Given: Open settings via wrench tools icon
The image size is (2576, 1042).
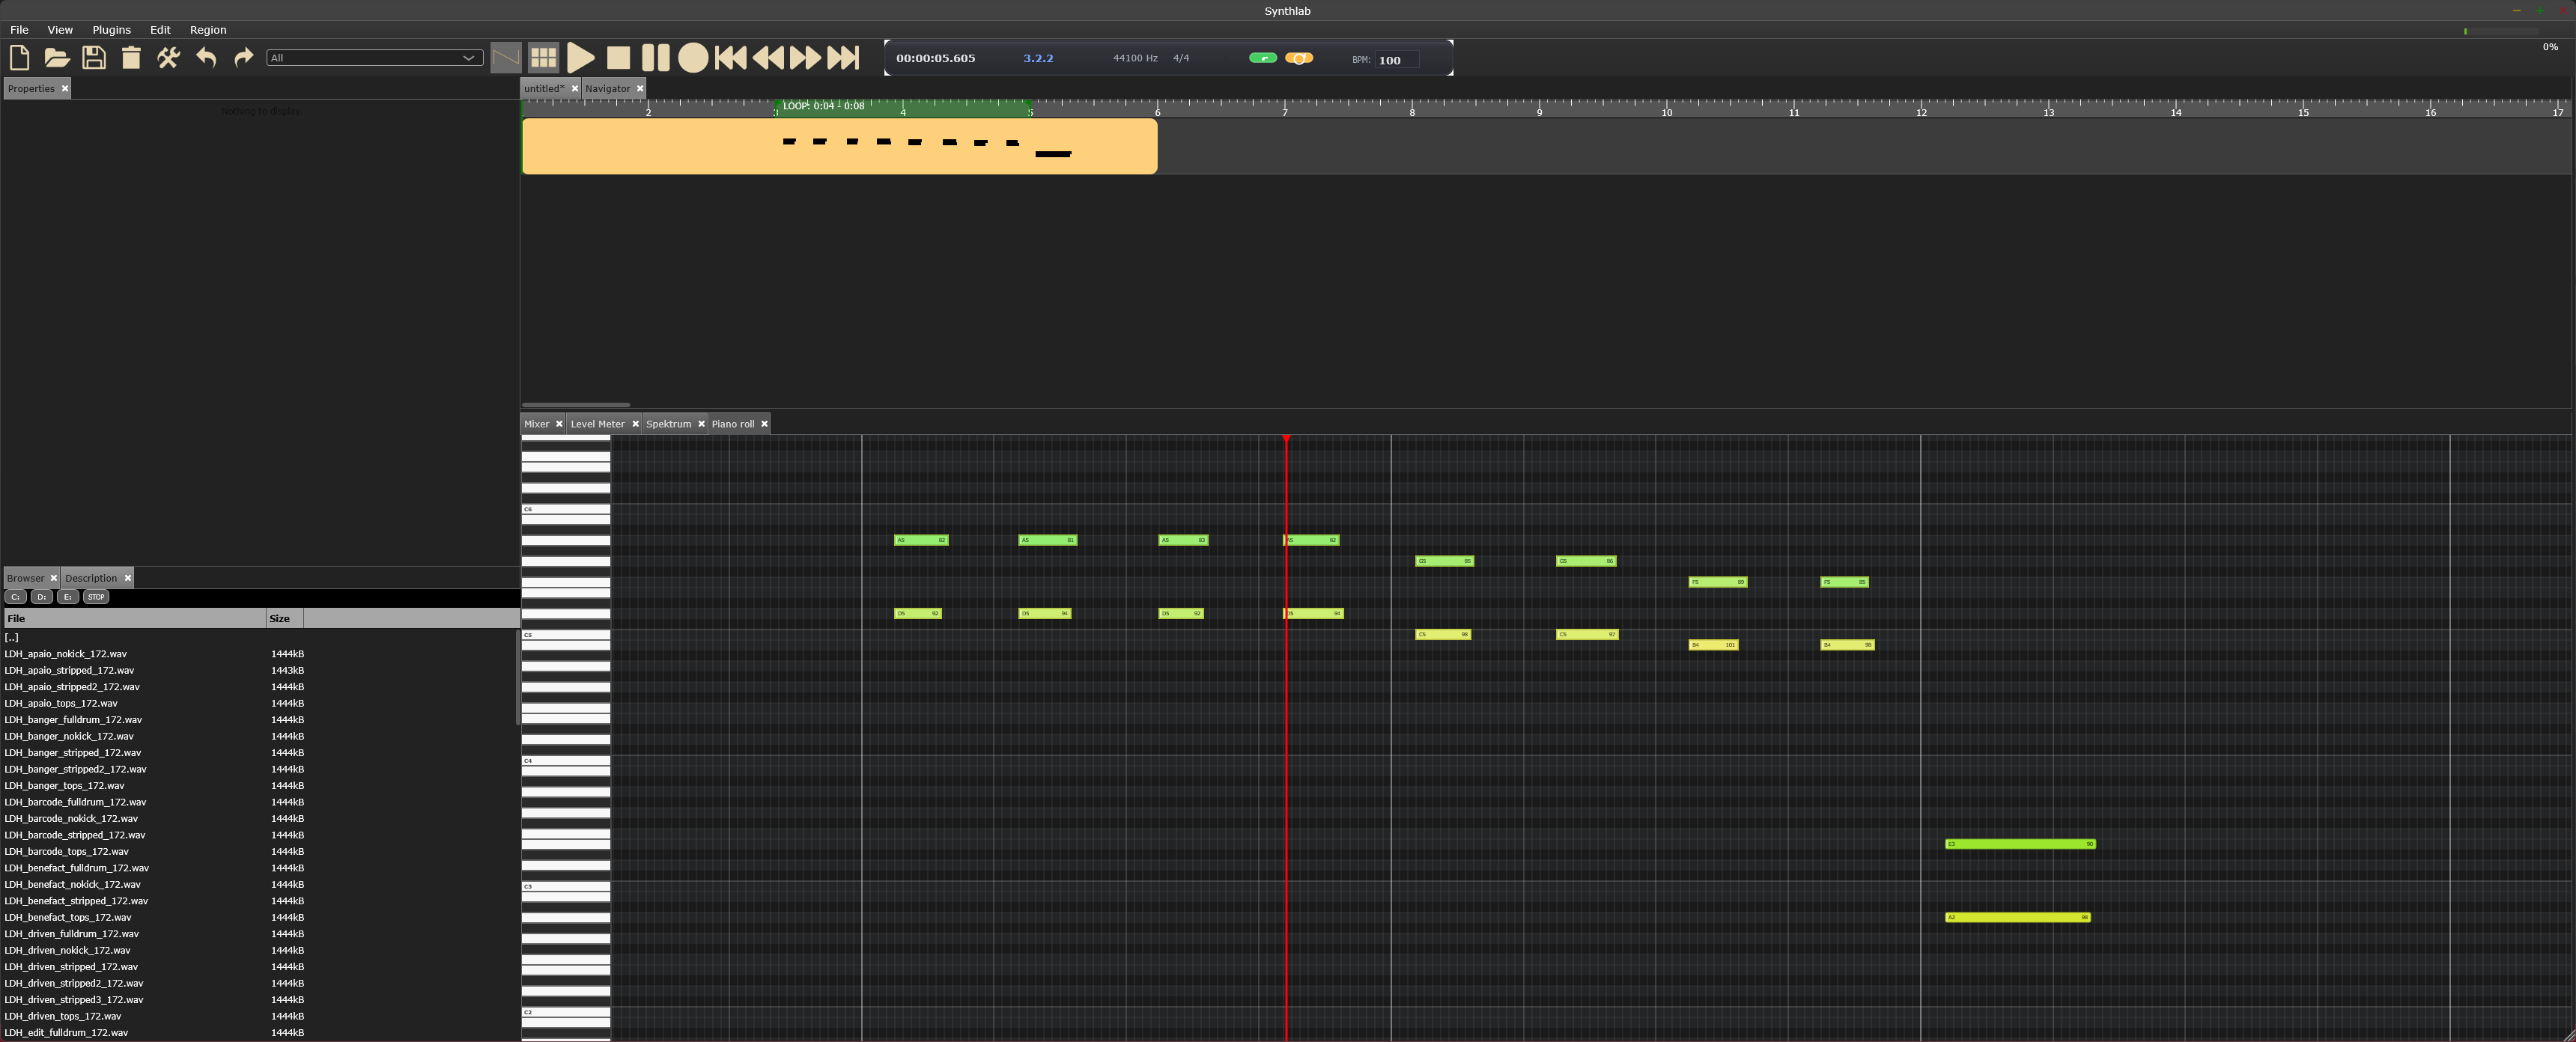Looking at the screenshot, I should [x=168, y=58].
